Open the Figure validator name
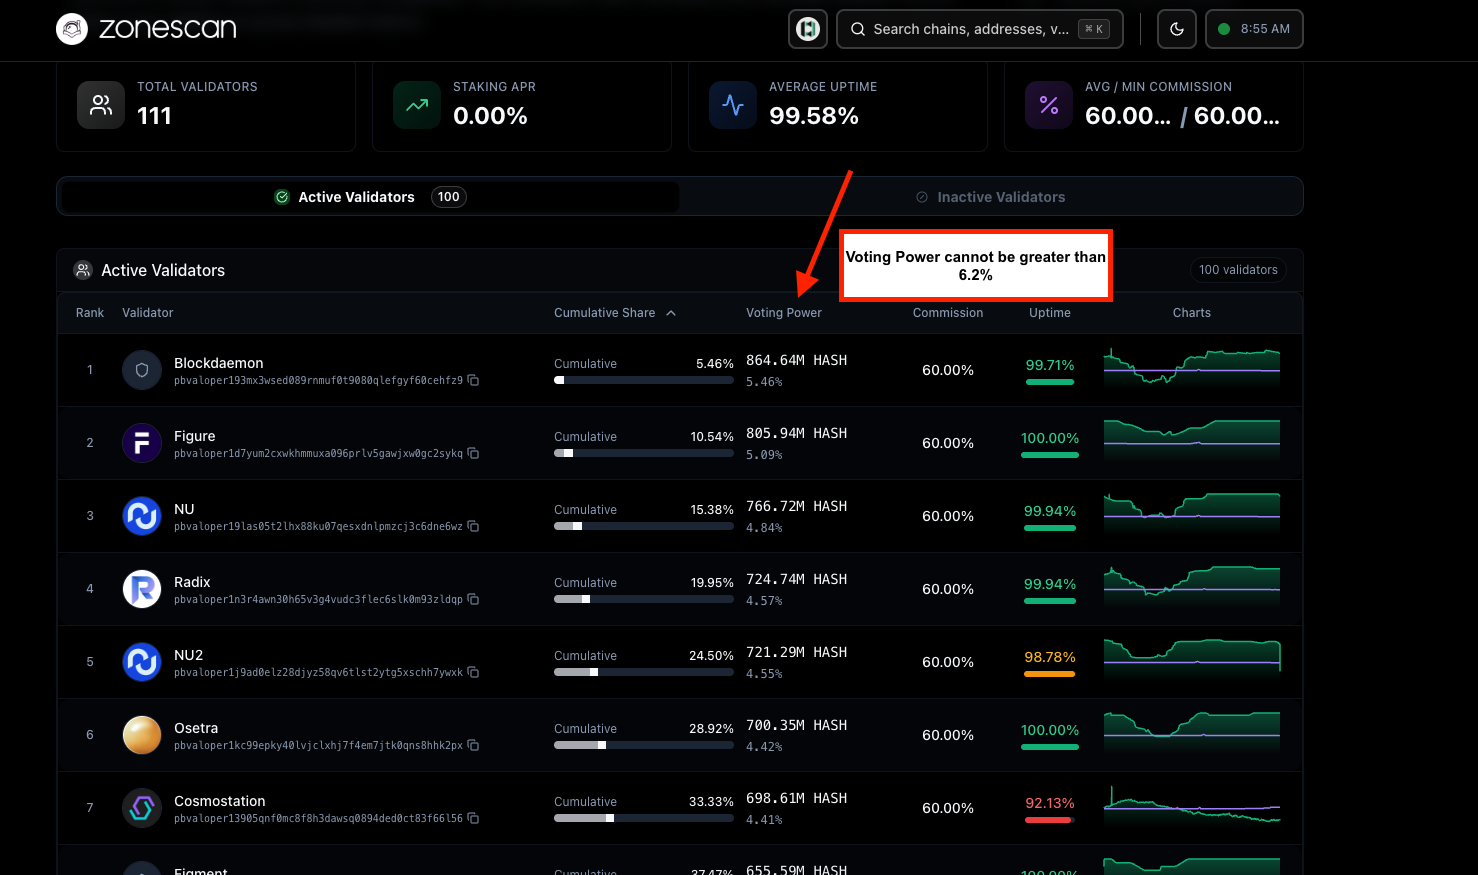This screenshot has height=875, width=1478. click(195, 436)
